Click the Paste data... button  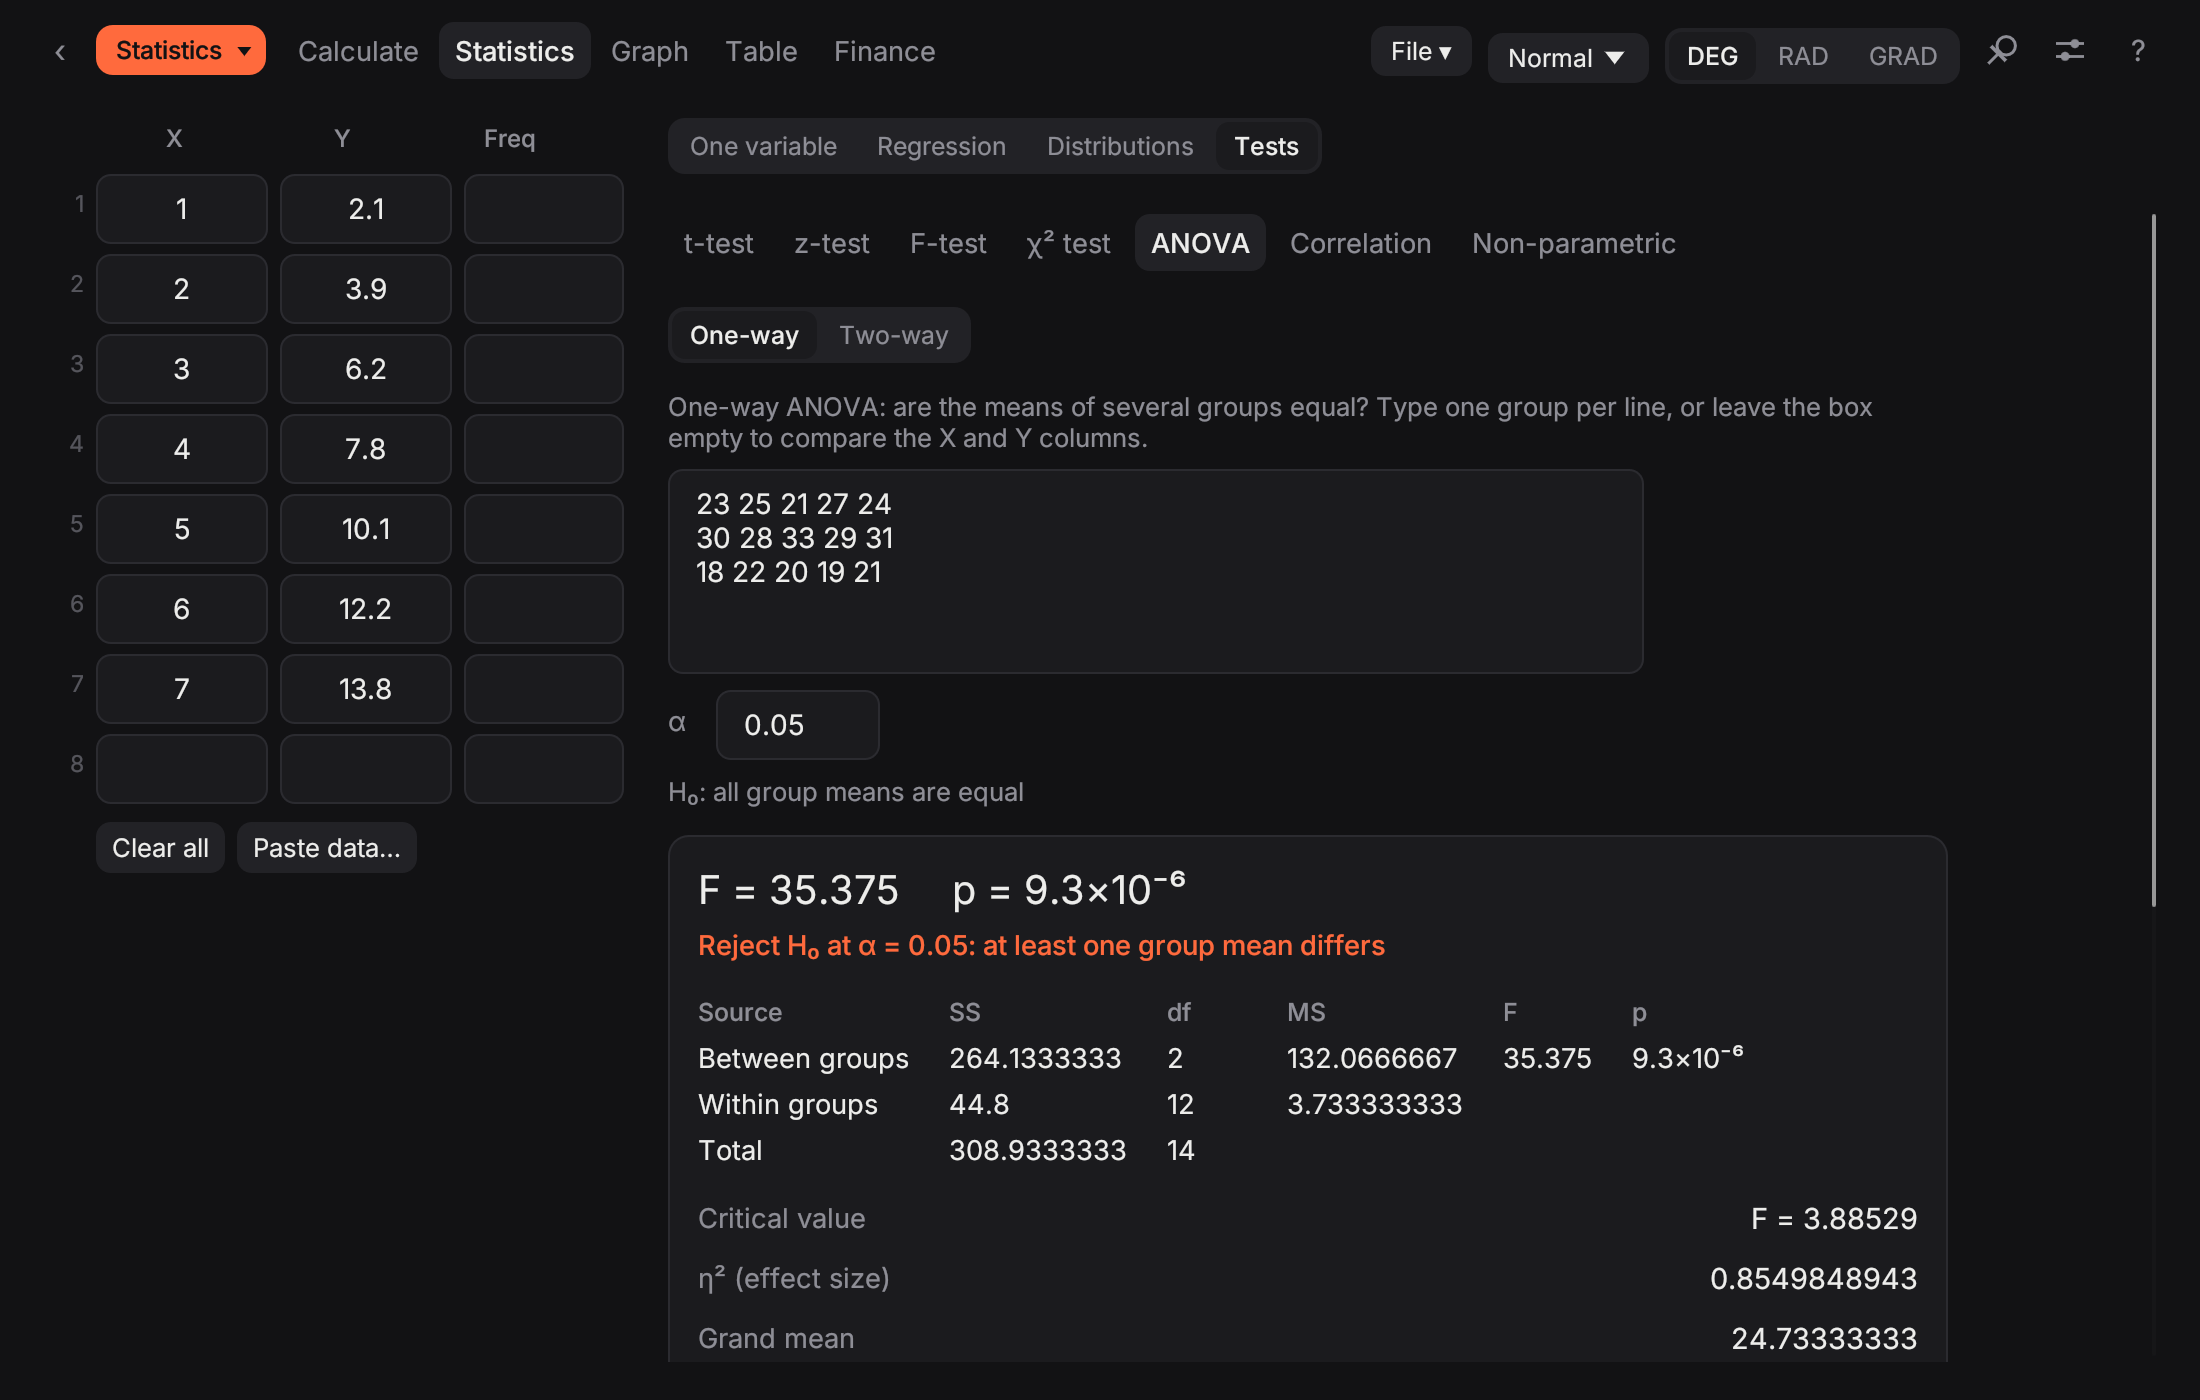tap(326, 848)
